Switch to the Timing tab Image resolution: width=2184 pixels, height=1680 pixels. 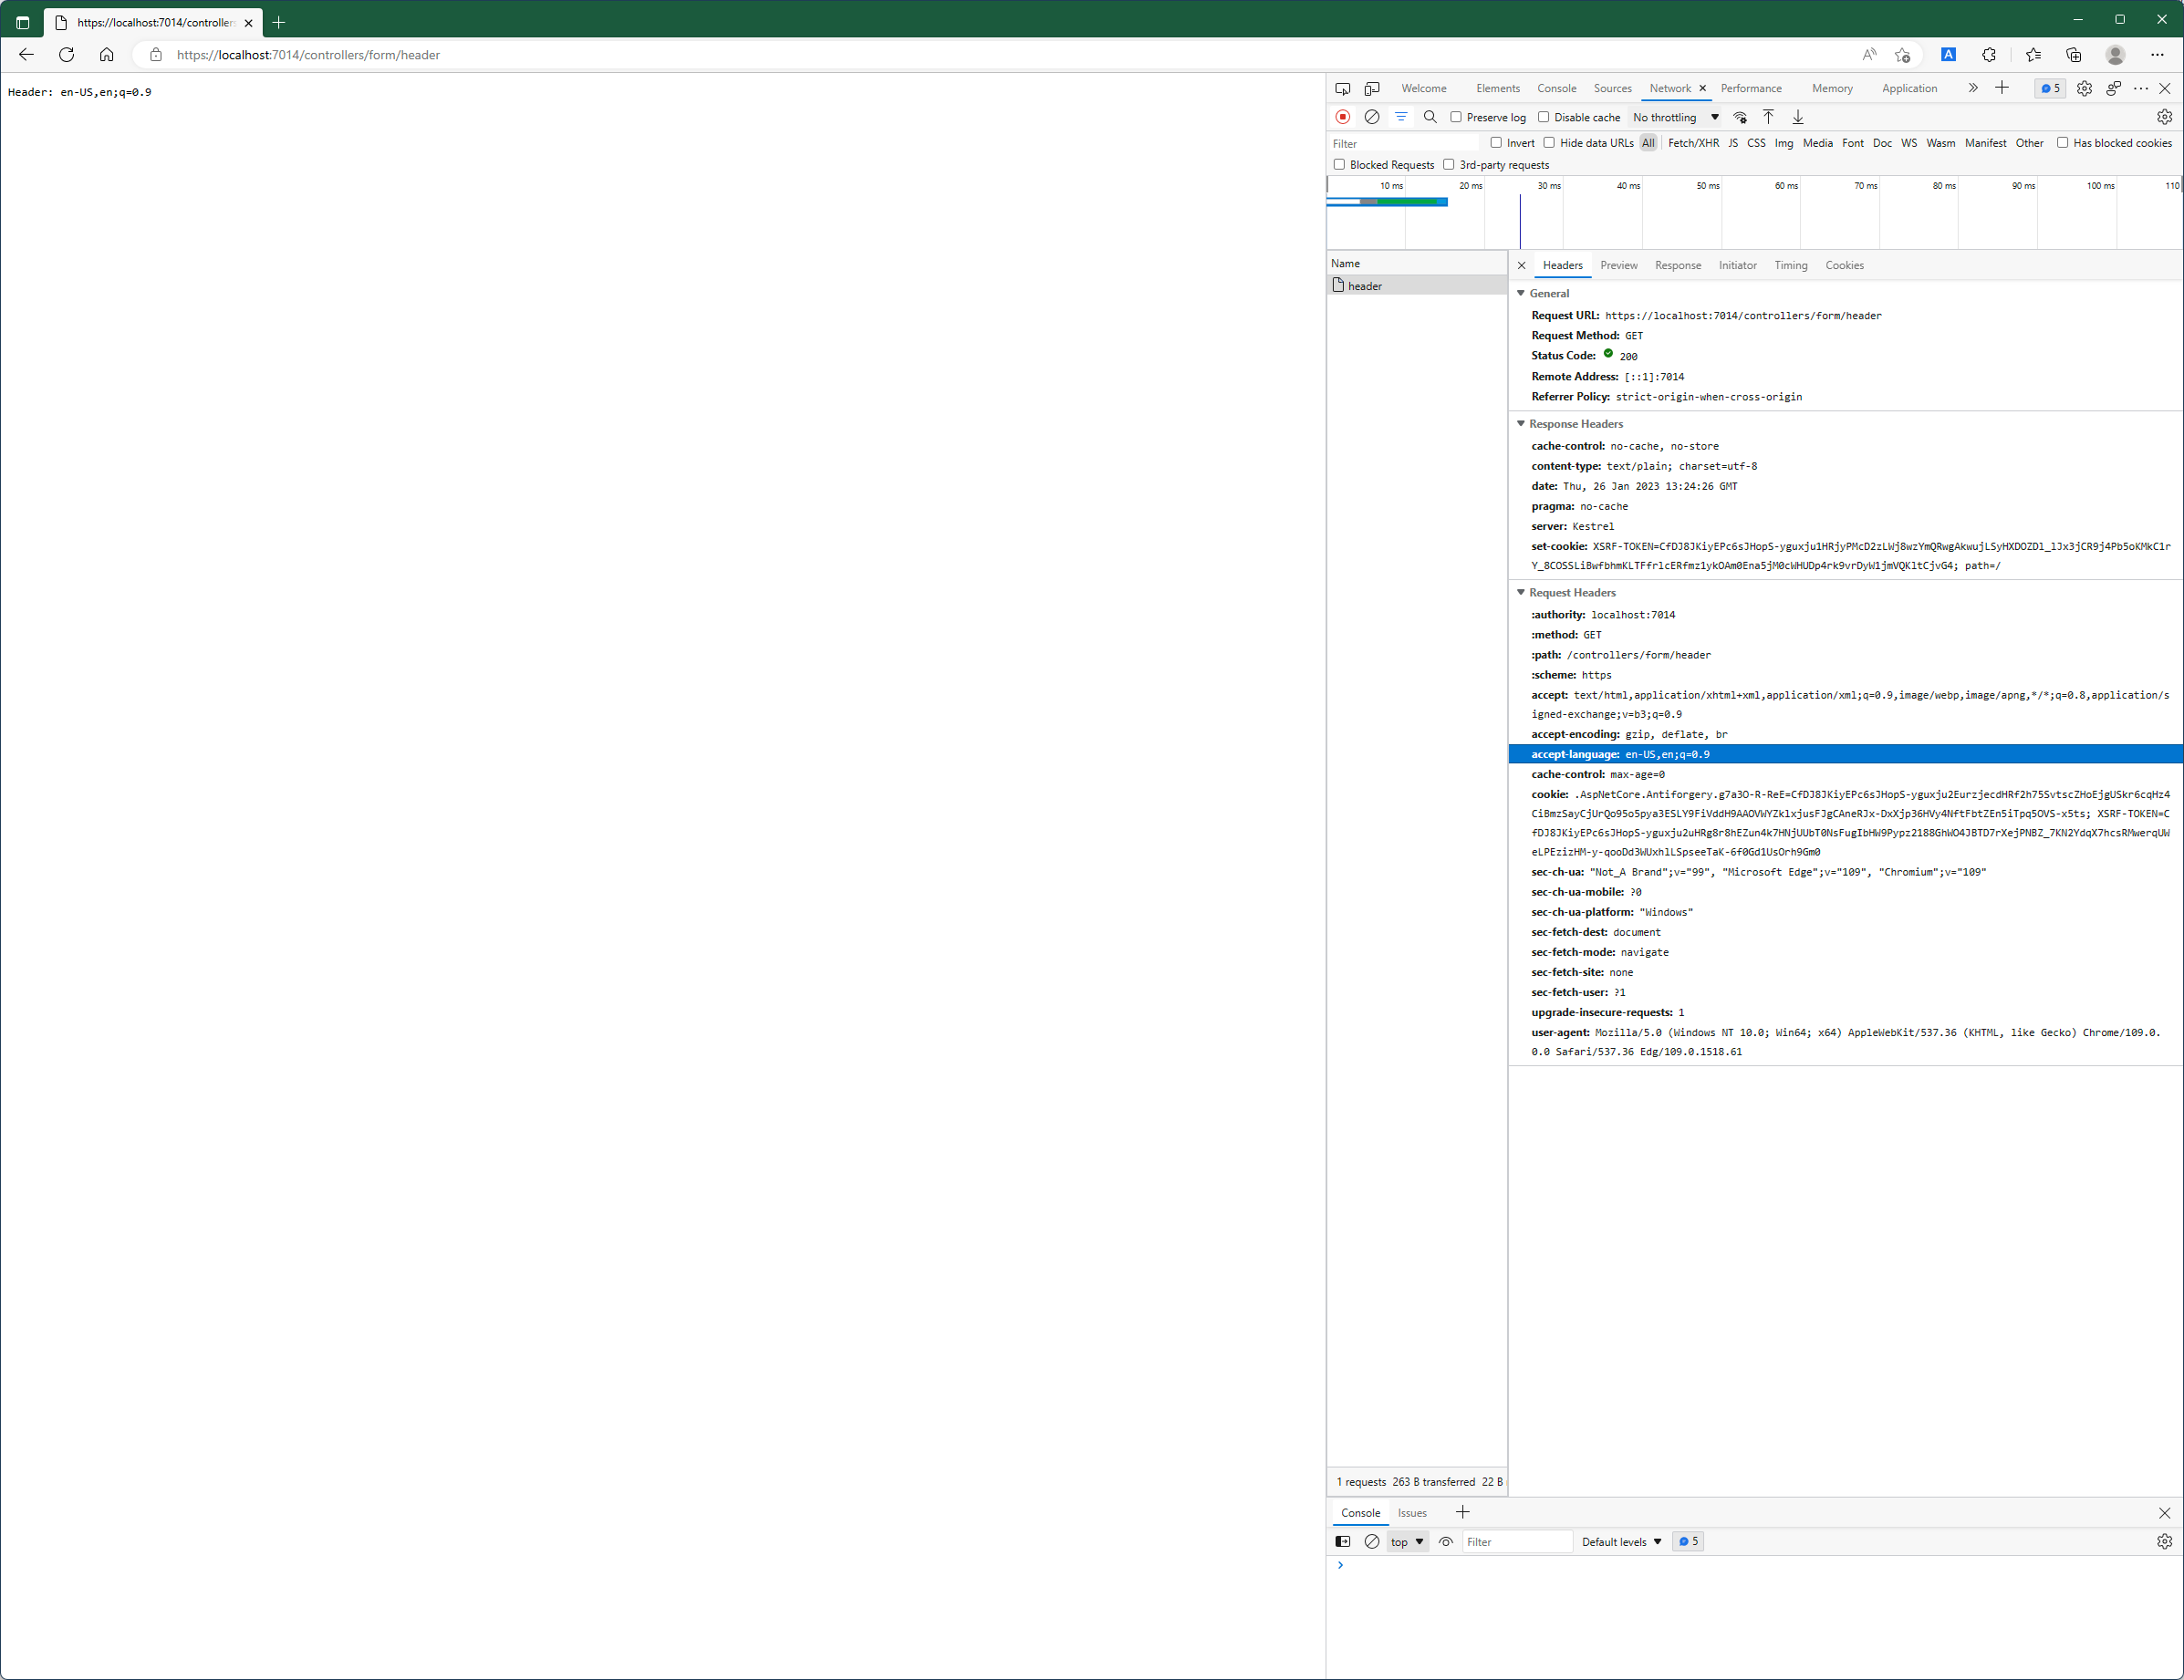pos(1790,265)
